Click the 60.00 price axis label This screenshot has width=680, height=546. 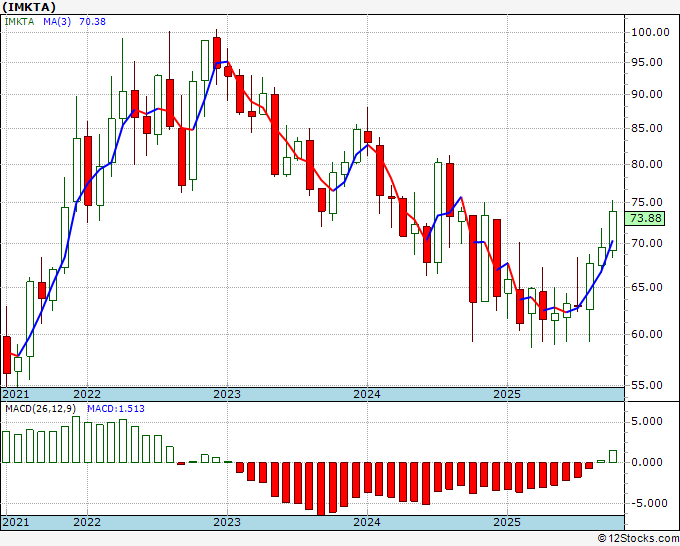click(647, 334)
